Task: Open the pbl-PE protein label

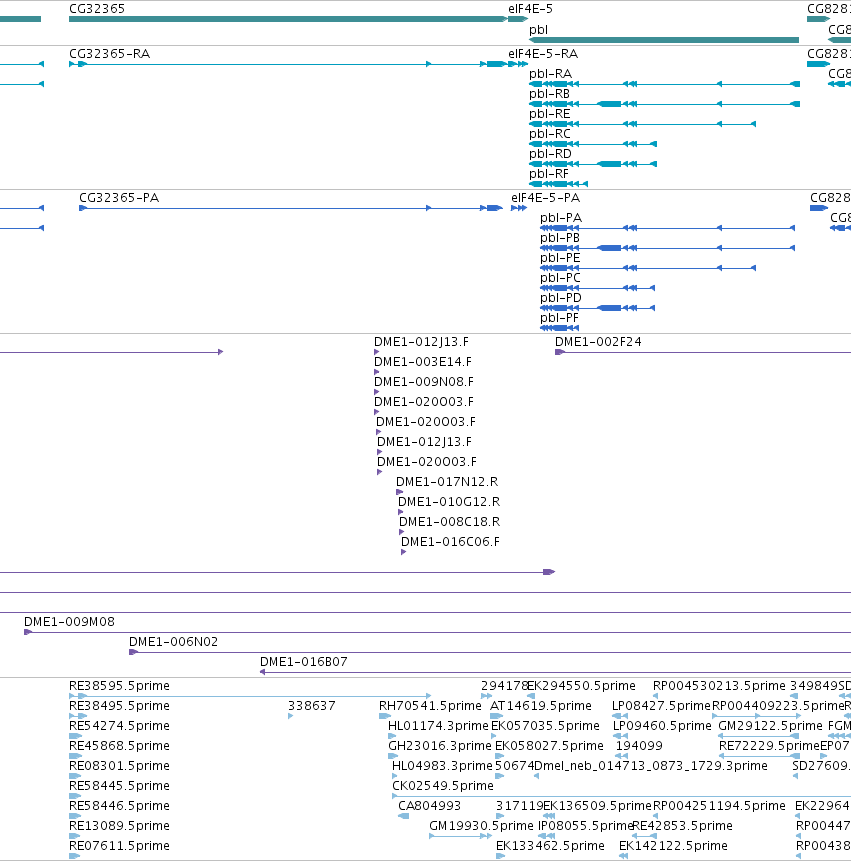Action: coord(560,258)
